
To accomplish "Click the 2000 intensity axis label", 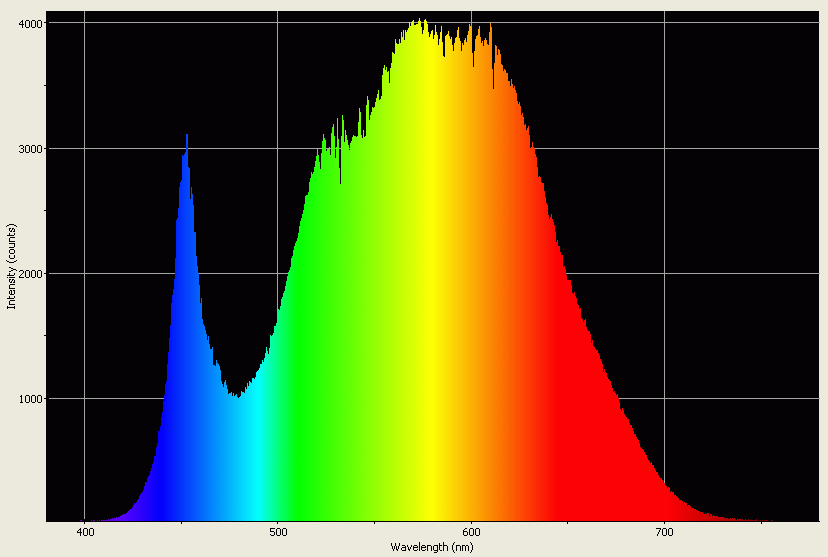I will pos(30,274).
